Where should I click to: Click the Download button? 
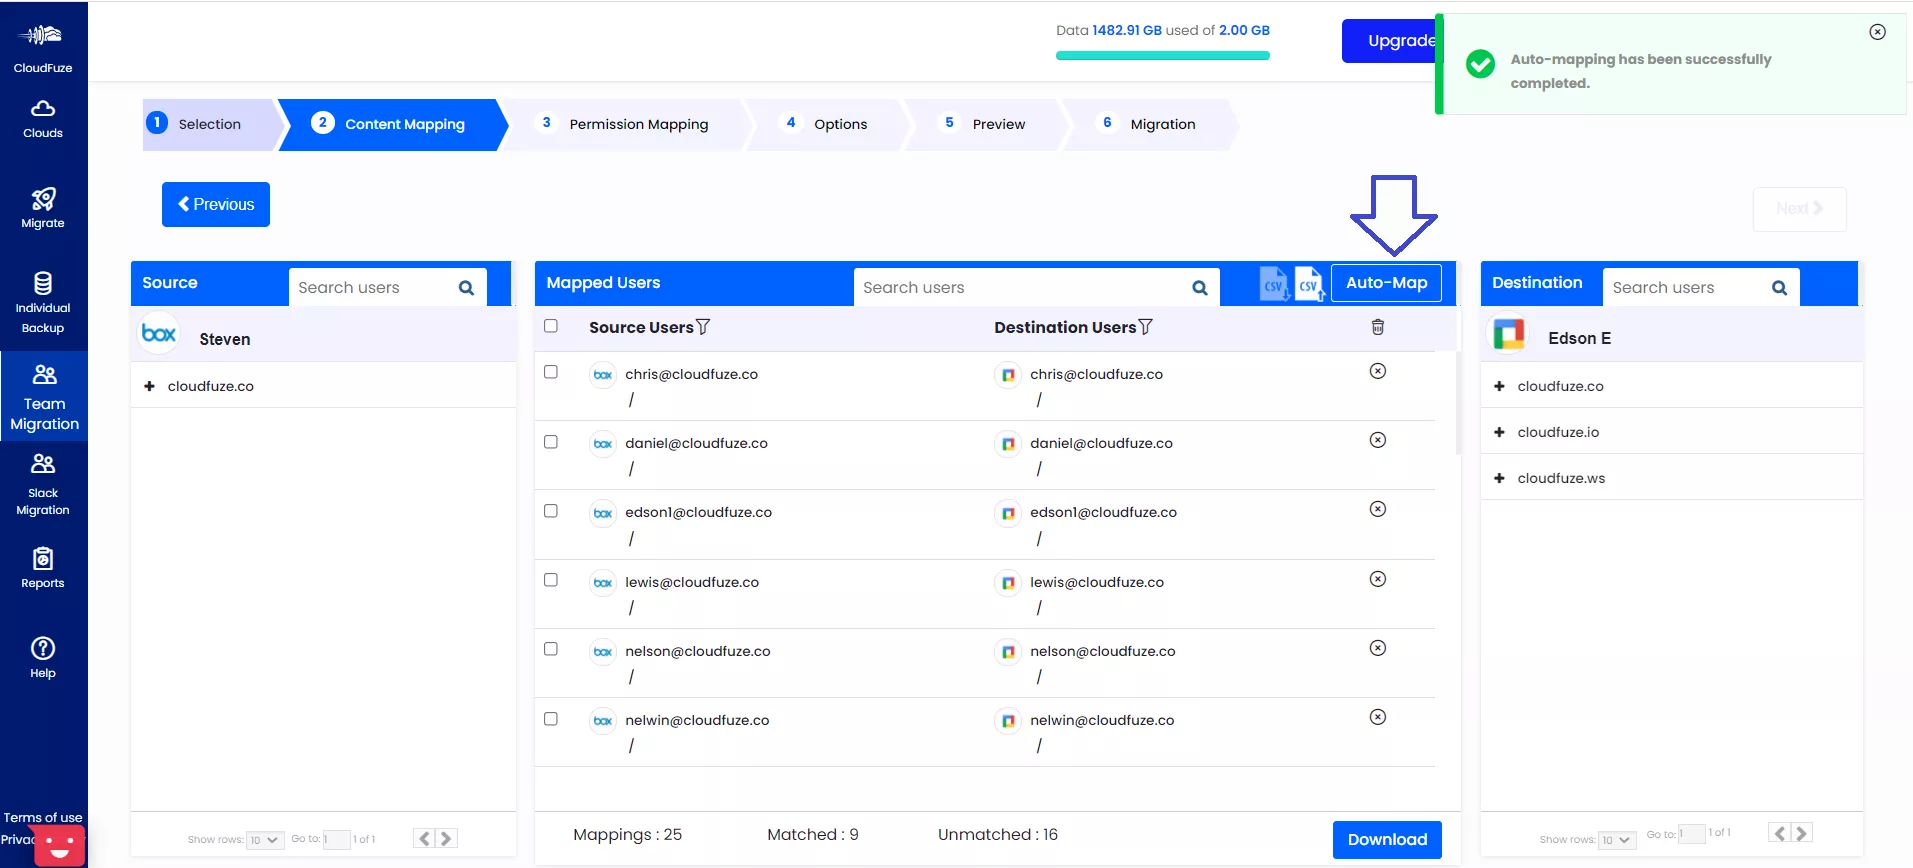[x=1387, y=839]
